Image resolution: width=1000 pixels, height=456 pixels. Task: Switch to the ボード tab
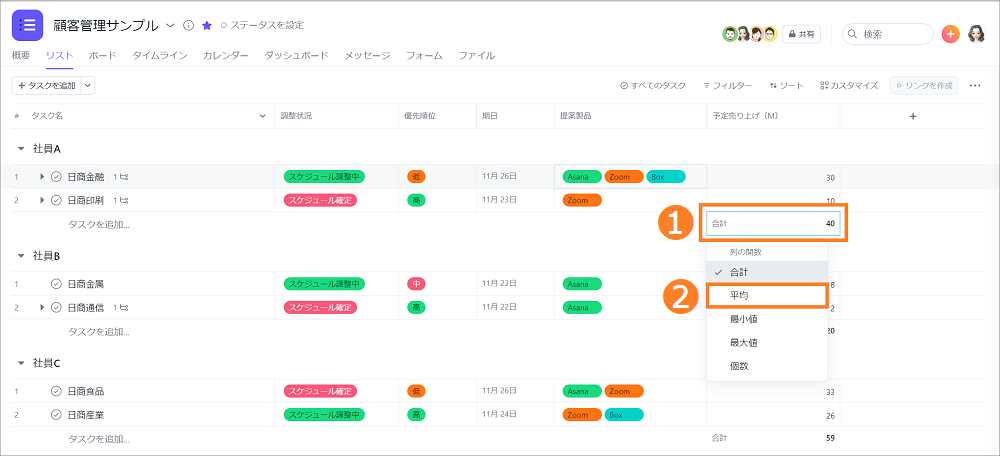(x=103, y=55)
